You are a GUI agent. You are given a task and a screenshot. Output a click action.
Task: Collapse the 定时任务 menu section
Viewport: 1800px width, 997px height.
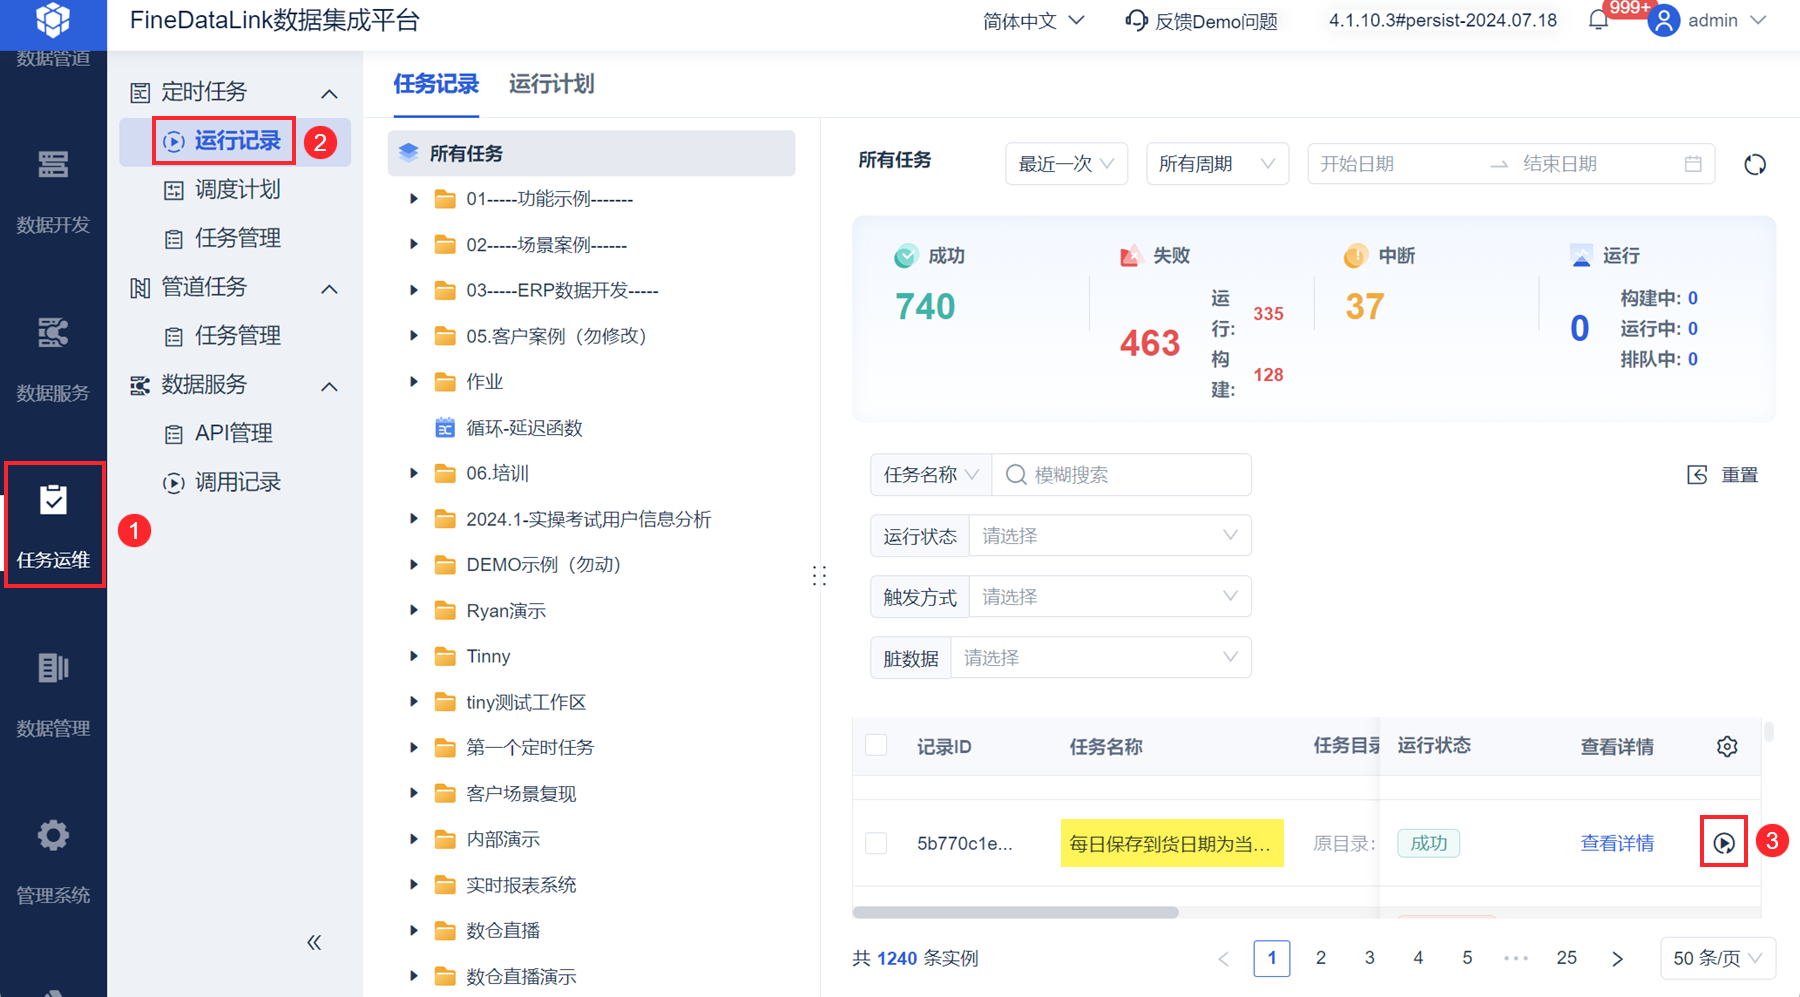click(x=329, y=93)
